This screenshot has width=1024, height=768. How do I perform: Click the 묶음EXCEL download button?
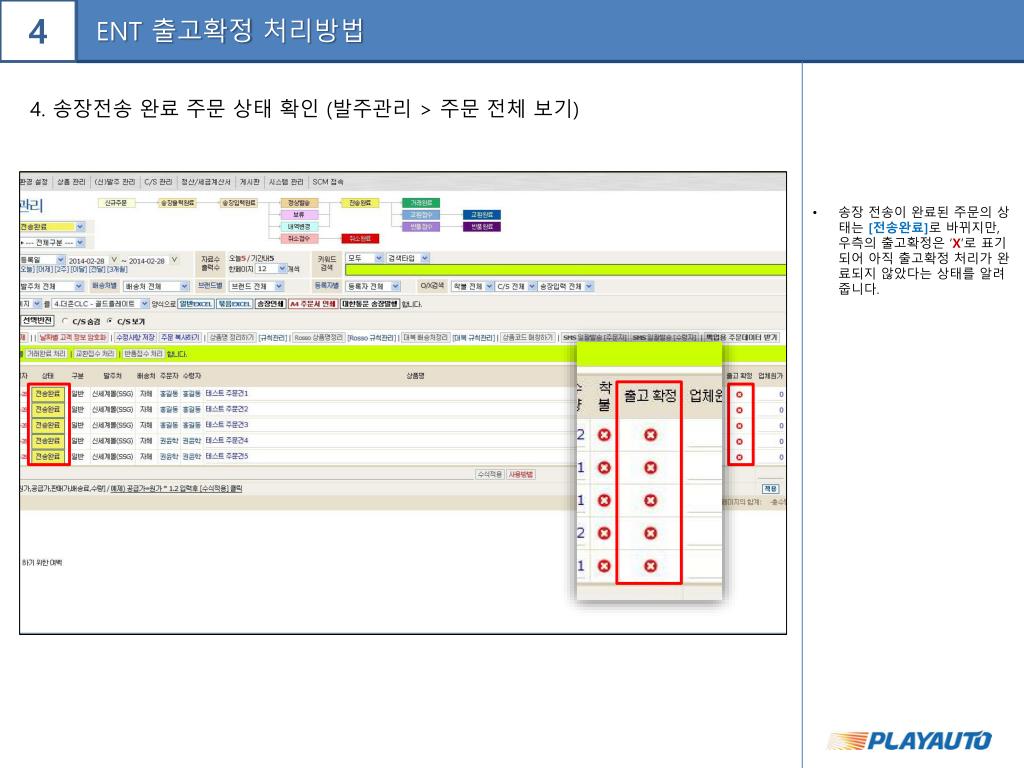tap(234, 304)
